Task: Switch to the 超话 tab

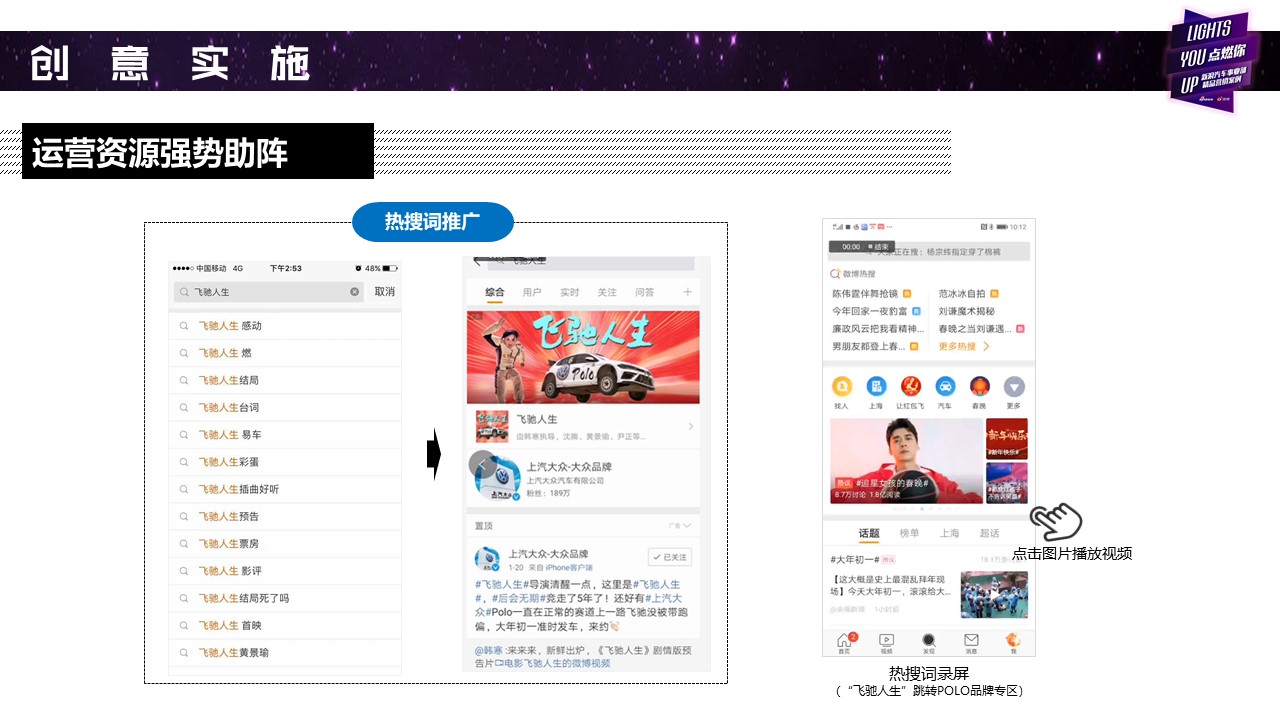Action: pos(989,534)
